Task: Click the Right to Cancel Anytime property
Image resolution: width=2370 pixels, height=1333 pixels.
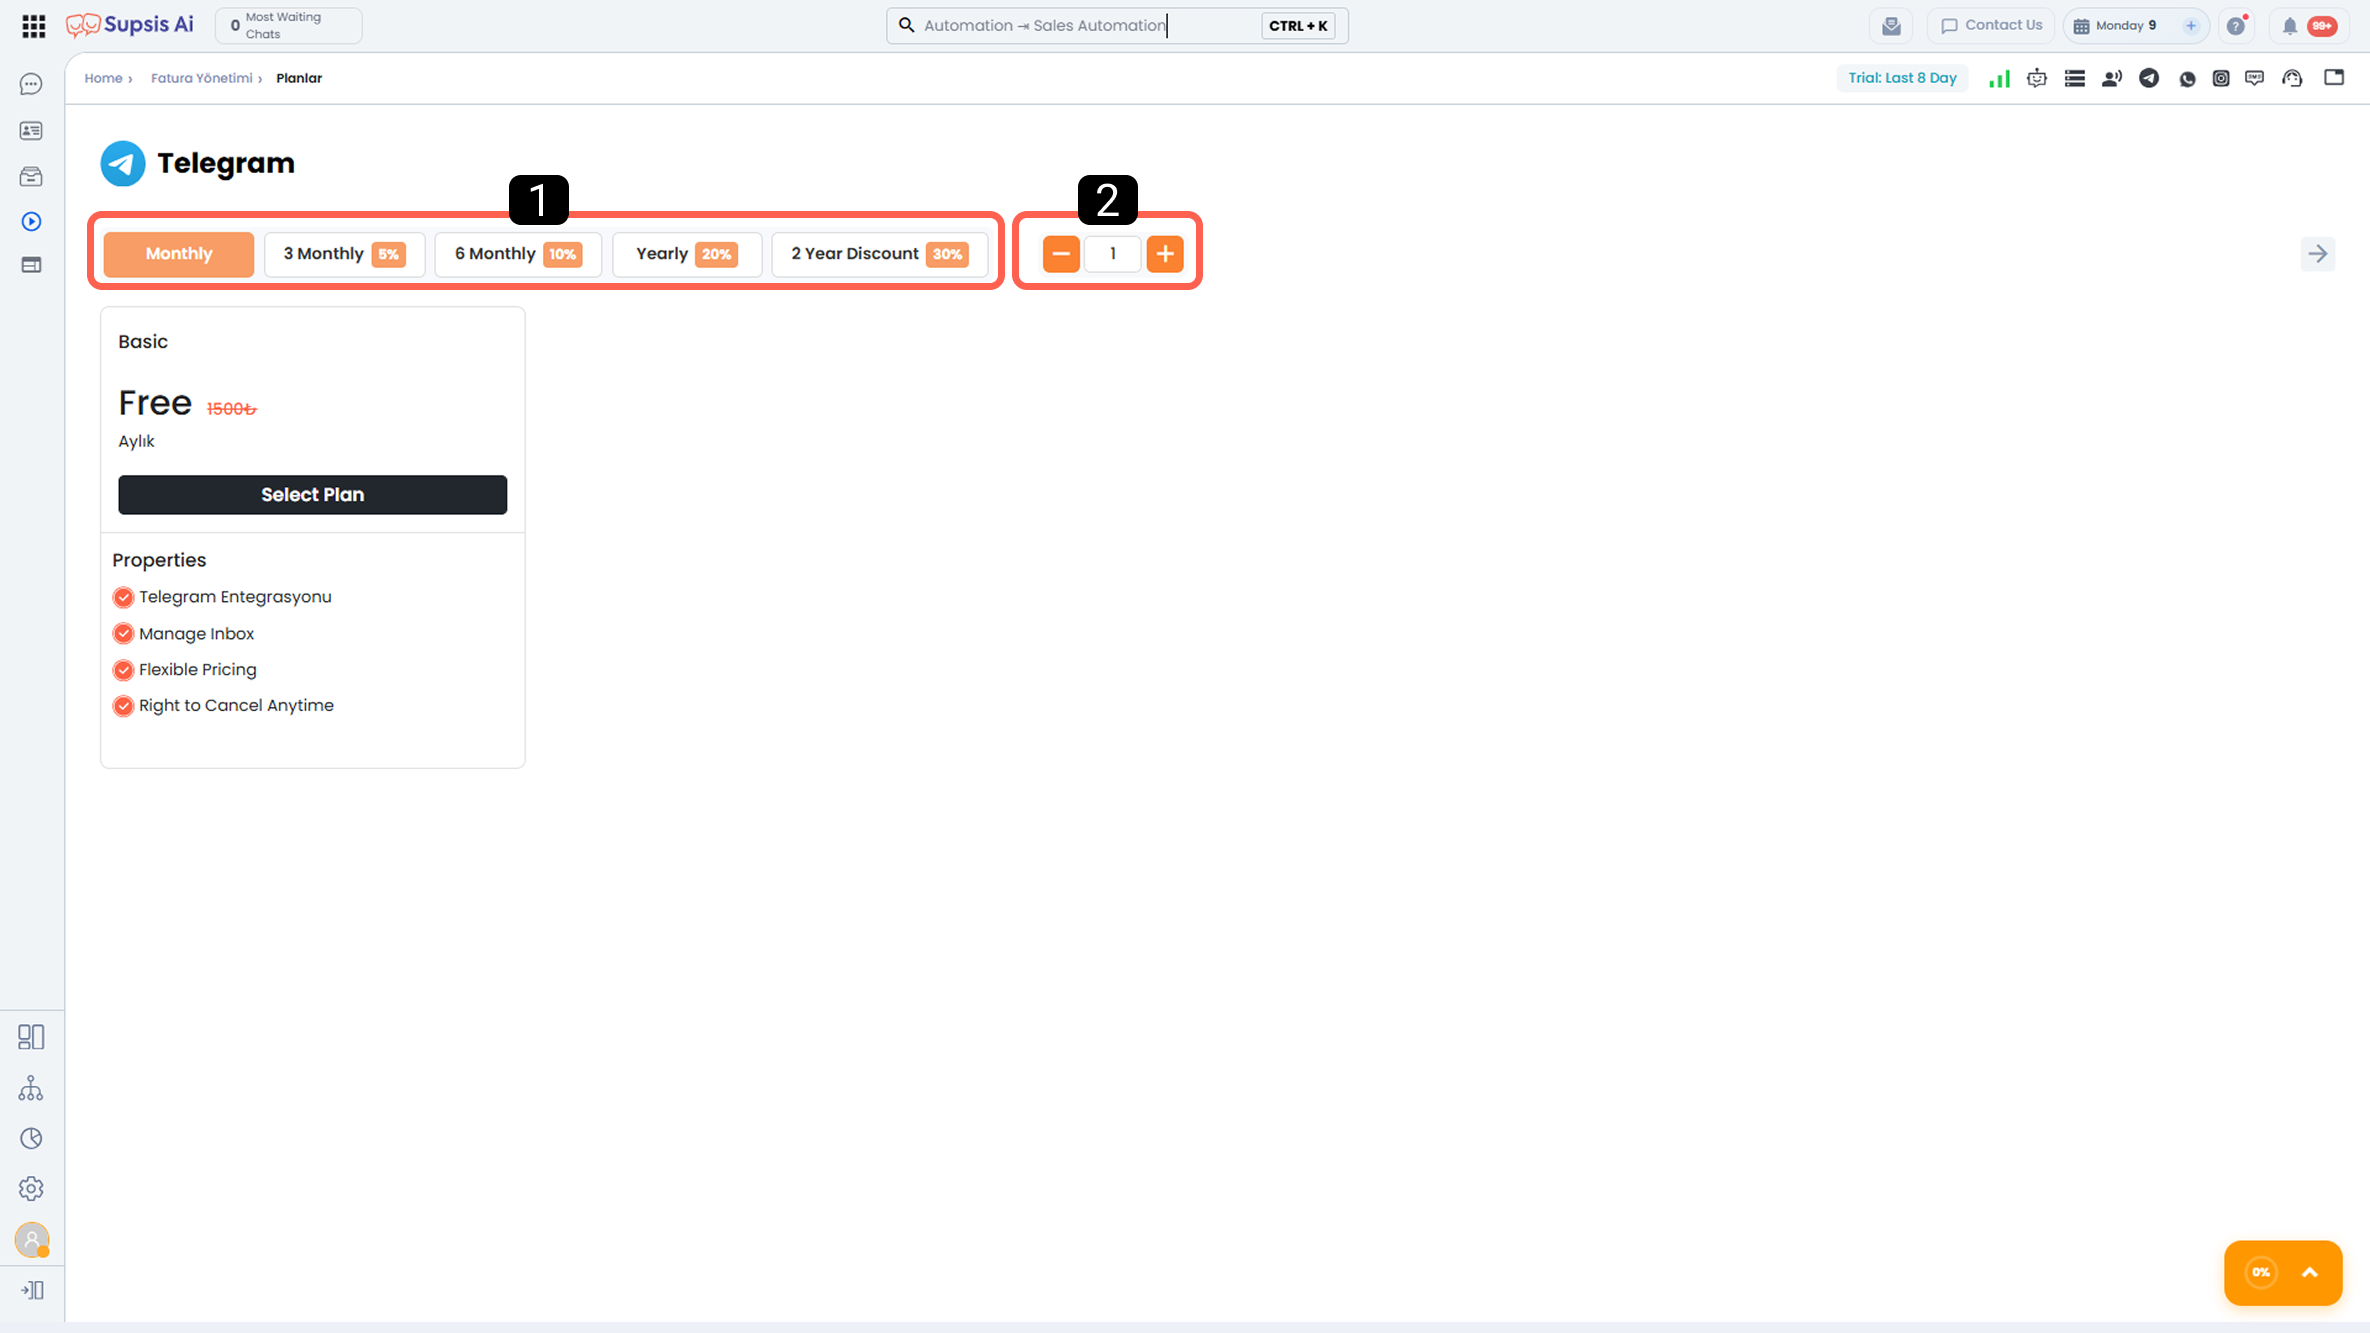Action: click(236, 706)
